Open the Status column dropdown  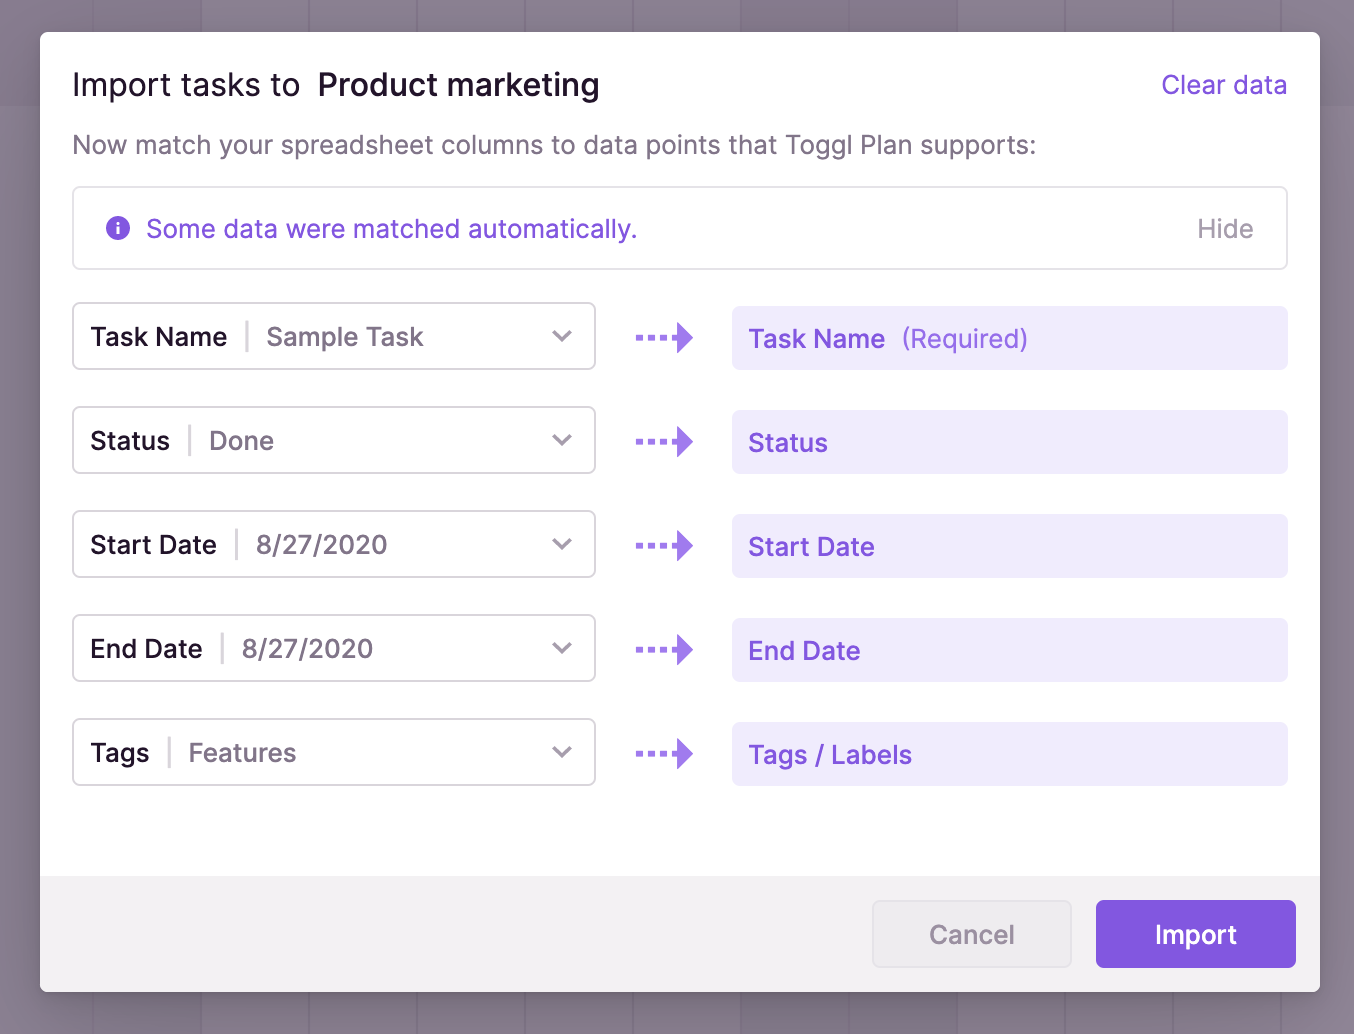[561, 441]
